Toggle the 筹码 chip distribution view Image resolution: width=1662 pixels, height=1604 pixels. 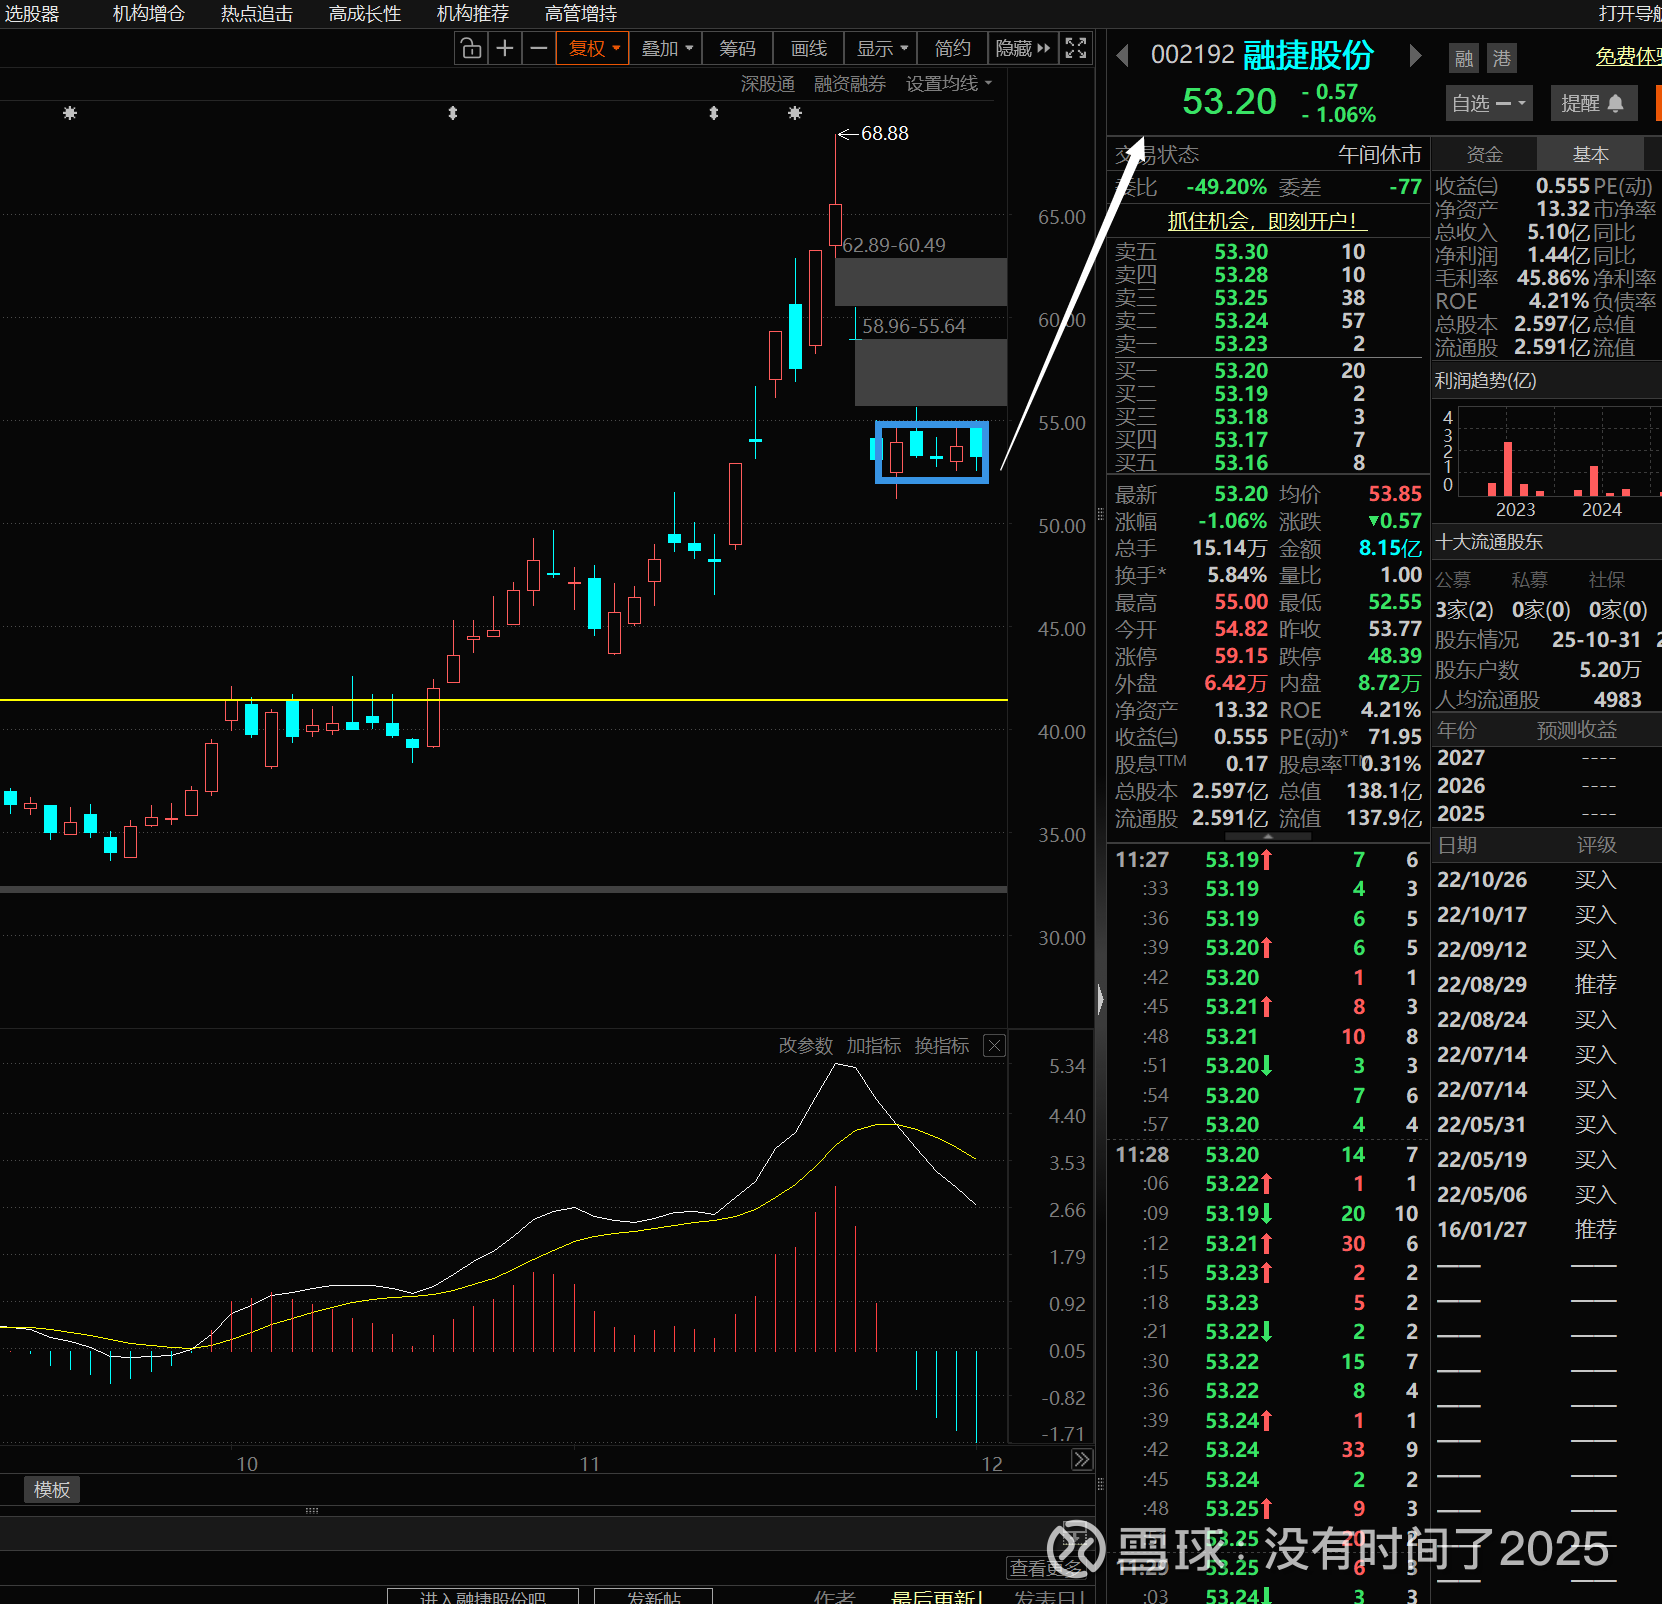tap(738, 48)
